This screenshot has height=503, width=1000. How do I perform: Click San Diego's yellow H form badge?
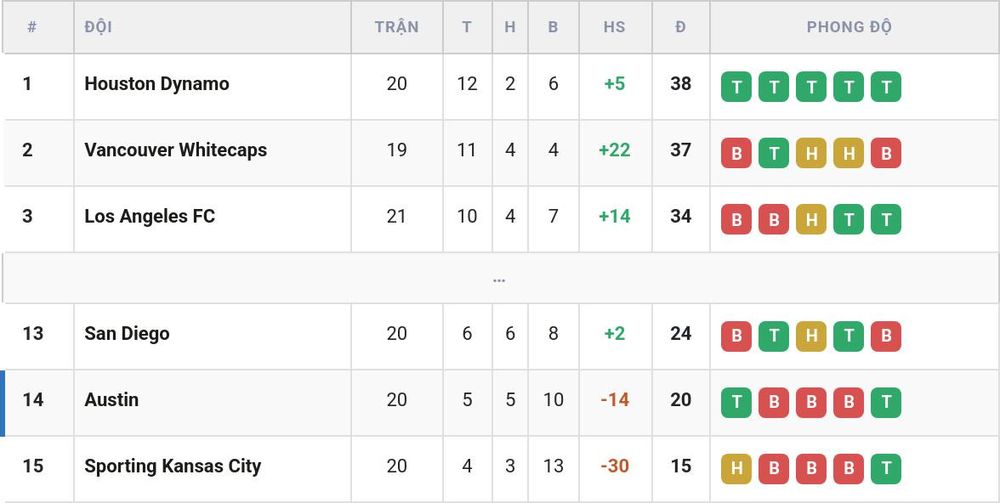pyautogui.click(x=811, y=337)
